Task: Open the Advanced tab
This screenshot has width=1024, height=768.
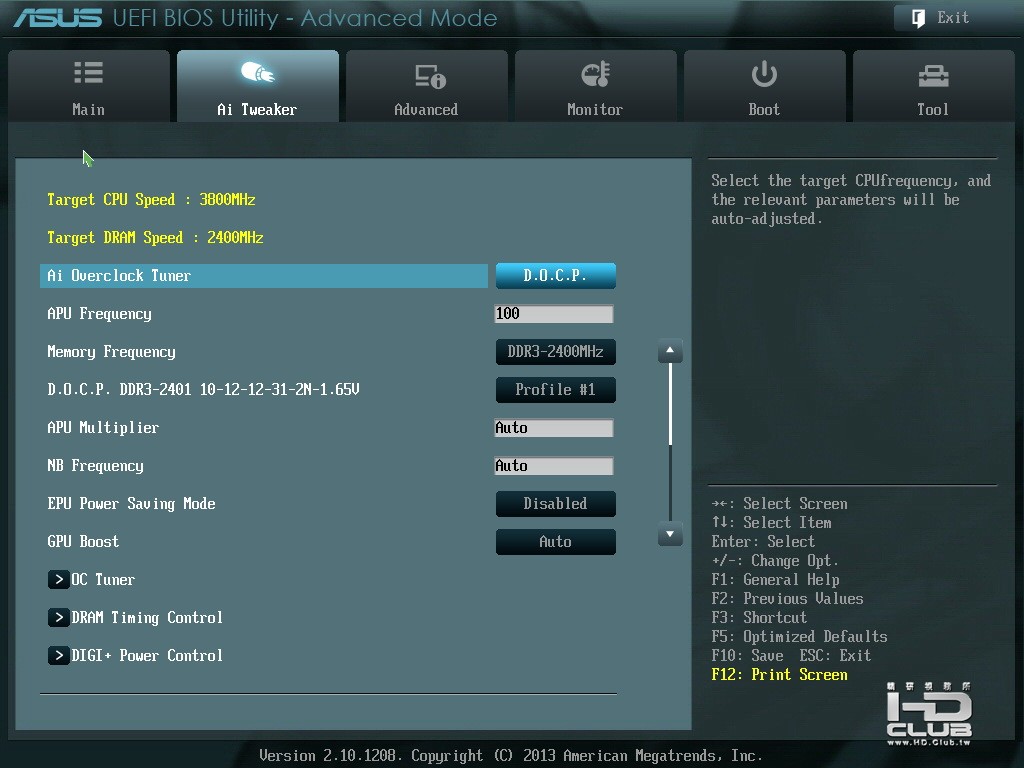Action: tap(426, 86)
